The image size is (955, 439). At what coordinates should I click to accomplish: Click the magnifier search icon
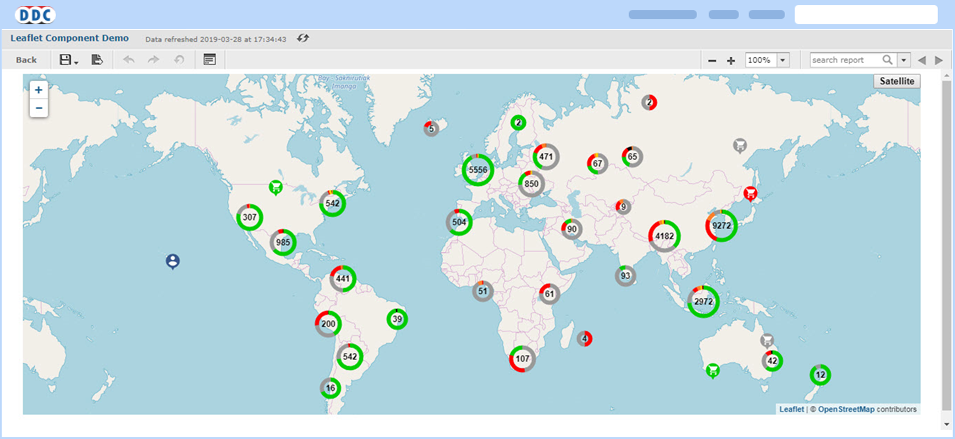tap(888, 60)
